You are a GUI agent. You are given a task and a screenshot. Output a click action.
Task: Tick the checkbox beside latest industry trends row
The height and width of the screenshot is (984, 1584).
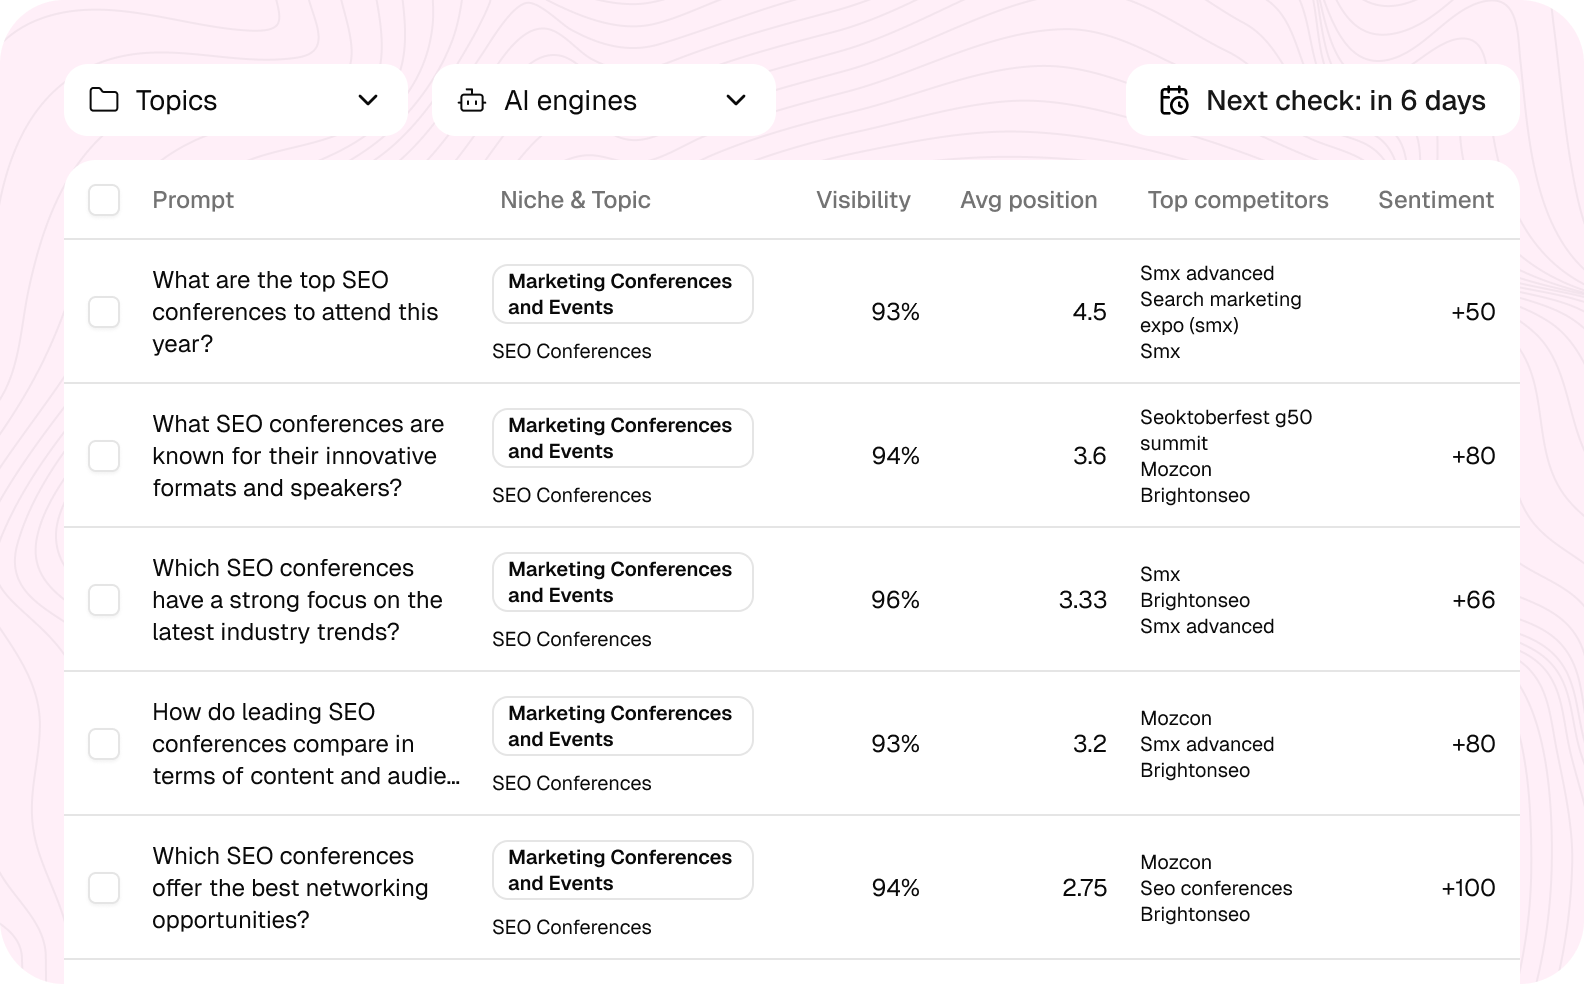(103, 599)
